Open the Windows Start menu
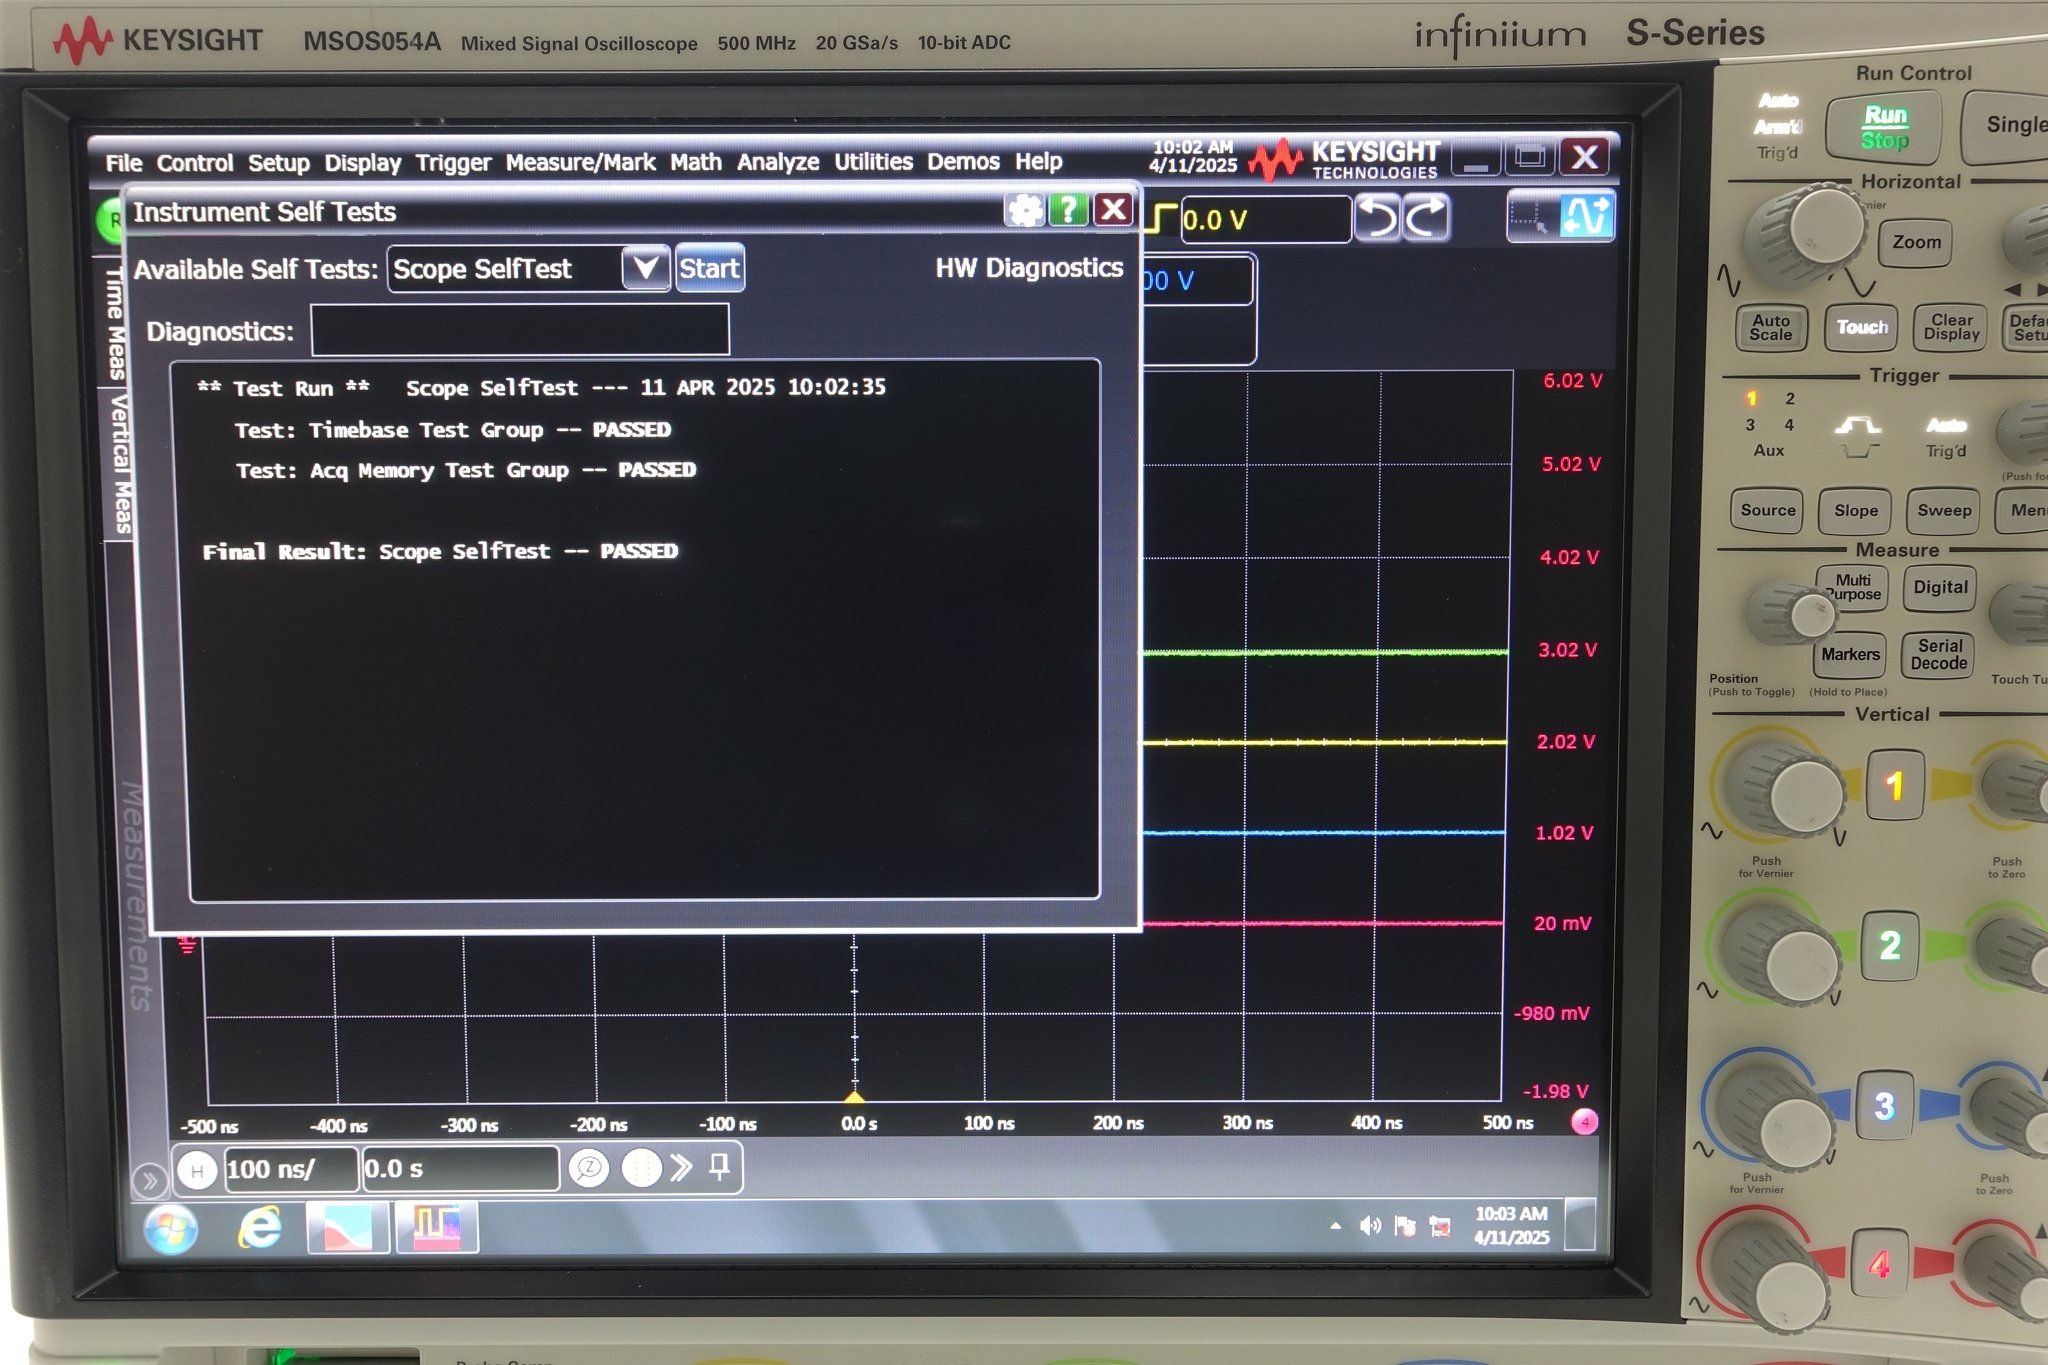 pyautogui.click(x=171, y=1229)
